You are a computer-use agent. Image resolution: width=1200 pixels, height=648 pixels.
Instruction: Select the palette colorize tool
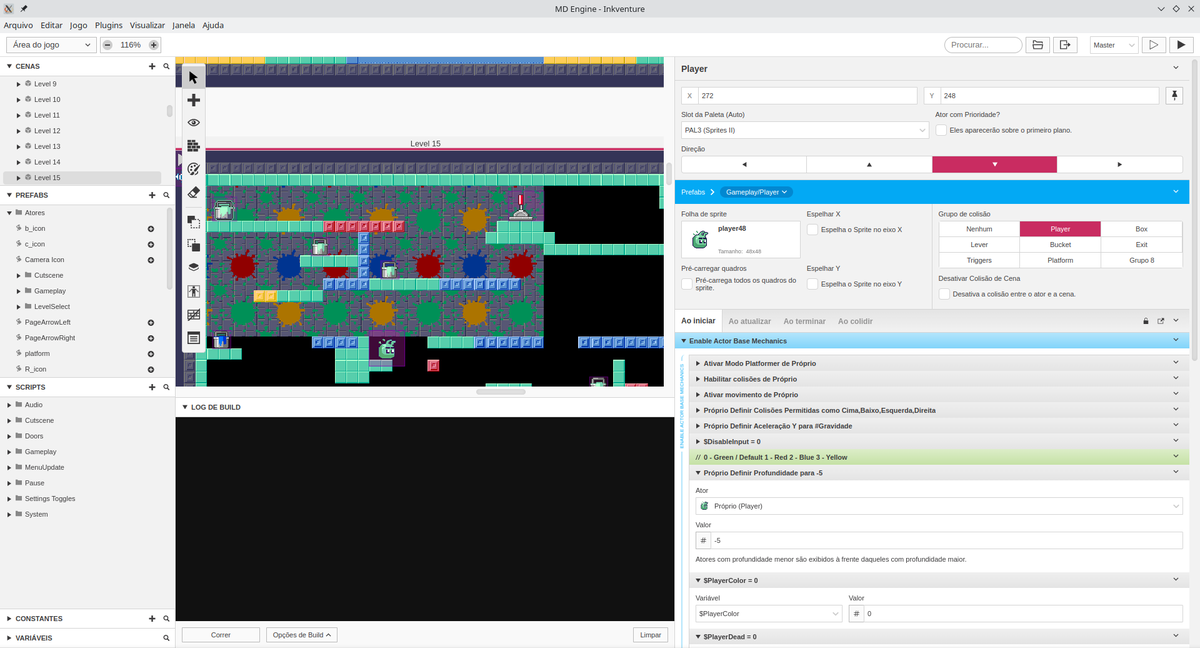(x=193, y=169)
